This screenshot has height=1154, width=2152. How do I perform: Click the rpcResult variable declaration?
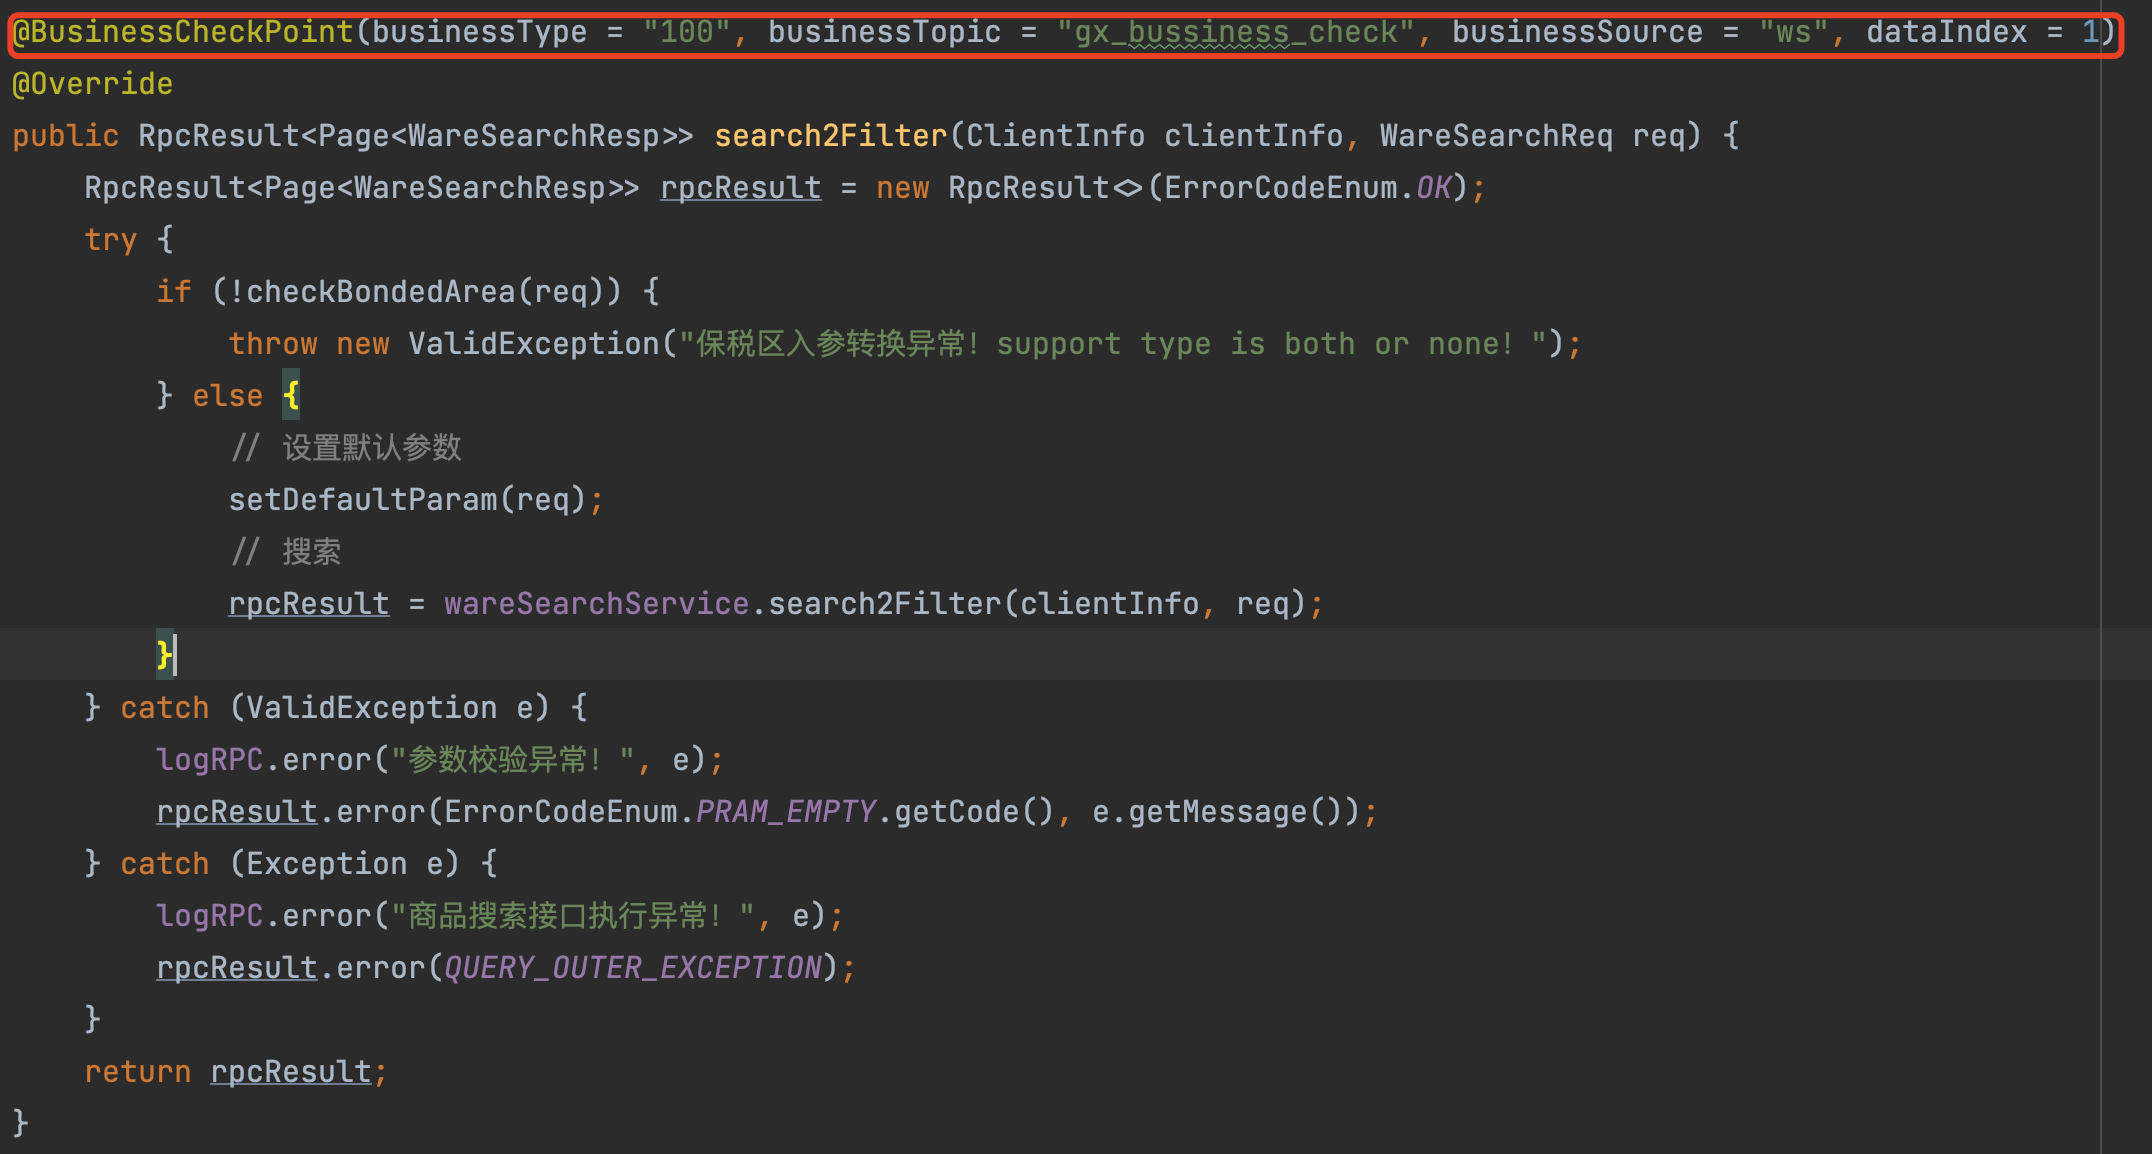click(x=741, y=188)
